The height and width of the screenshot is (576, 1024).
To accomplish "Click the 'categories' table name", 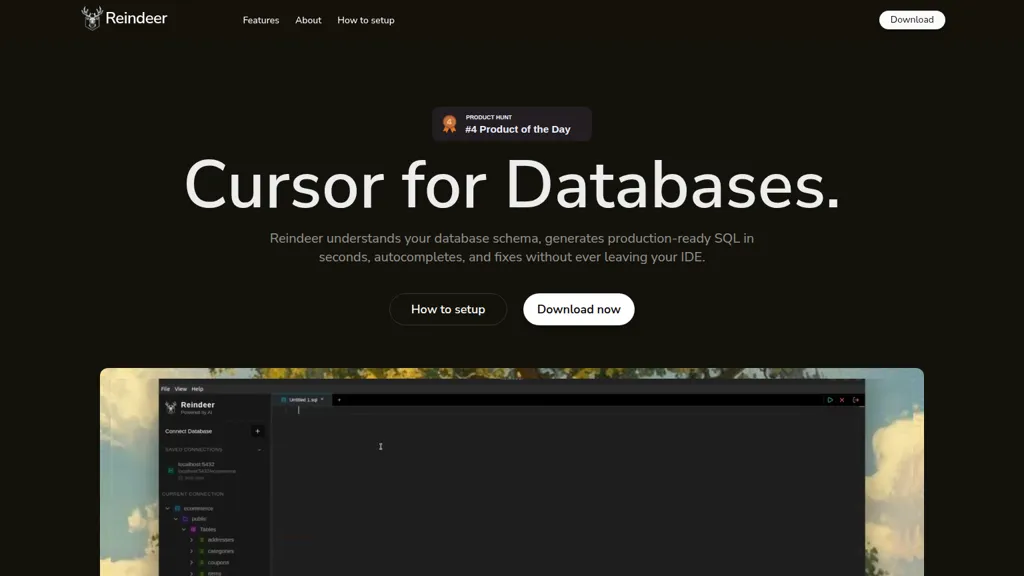I will 221,551.
